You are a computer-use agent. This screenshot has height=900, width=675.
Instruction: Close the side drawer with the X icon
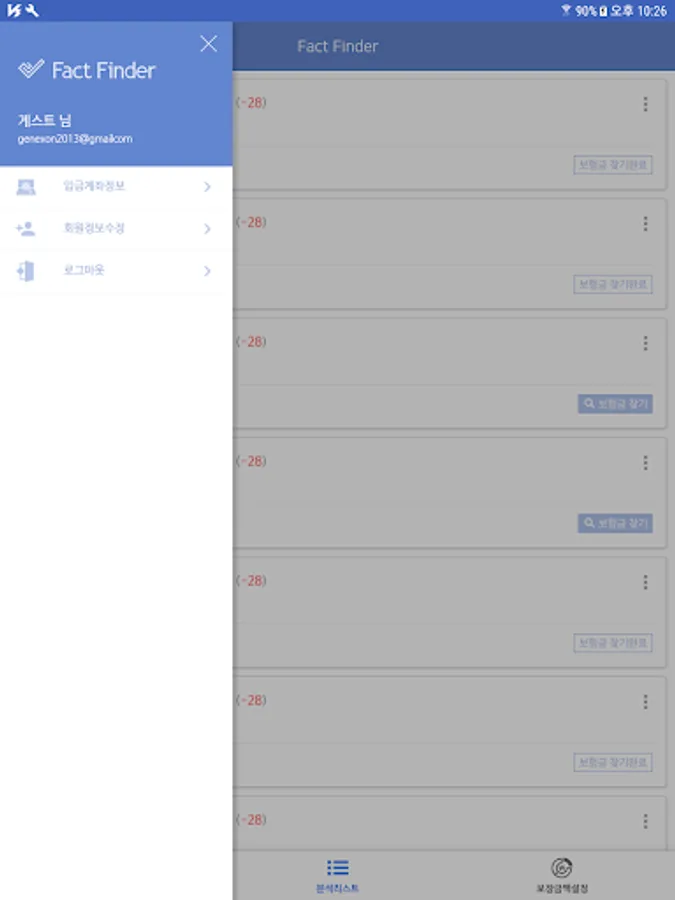(208, 44)
